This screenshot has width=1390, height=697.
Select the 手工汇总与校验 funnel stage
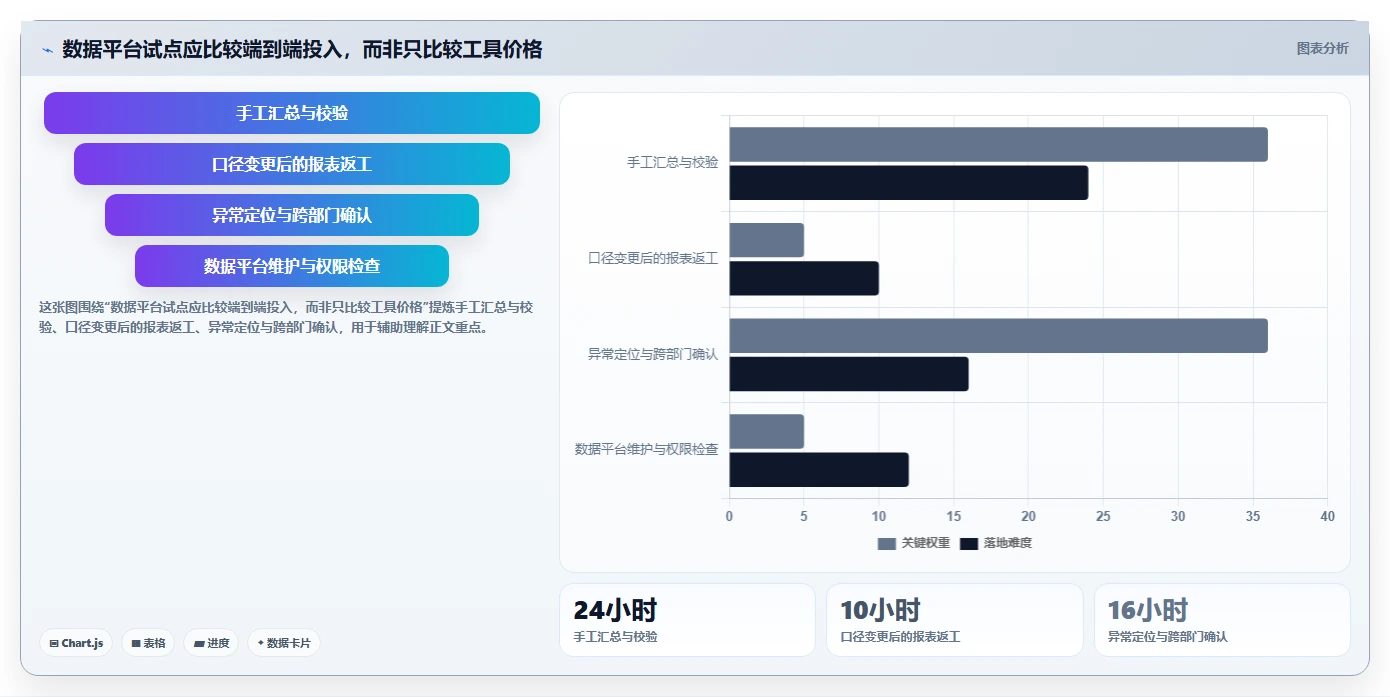click(x=292, y=113)
